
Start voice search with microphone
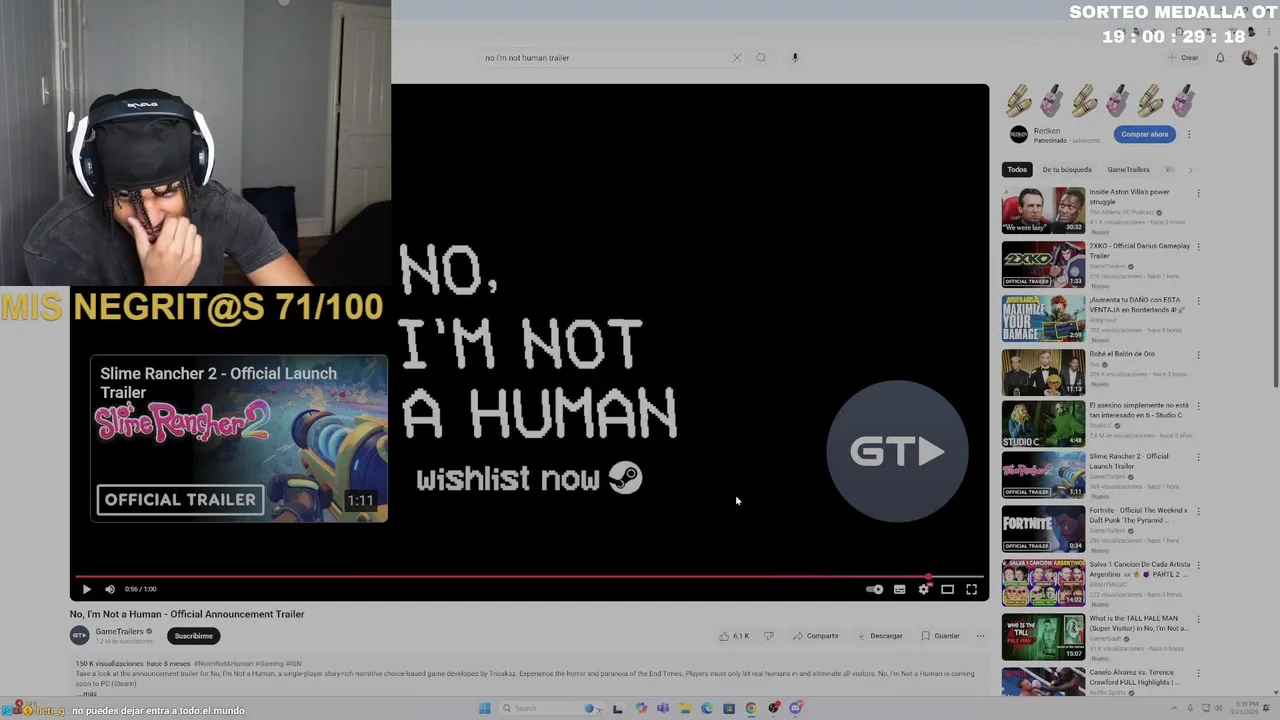click(x=795, y=58)
